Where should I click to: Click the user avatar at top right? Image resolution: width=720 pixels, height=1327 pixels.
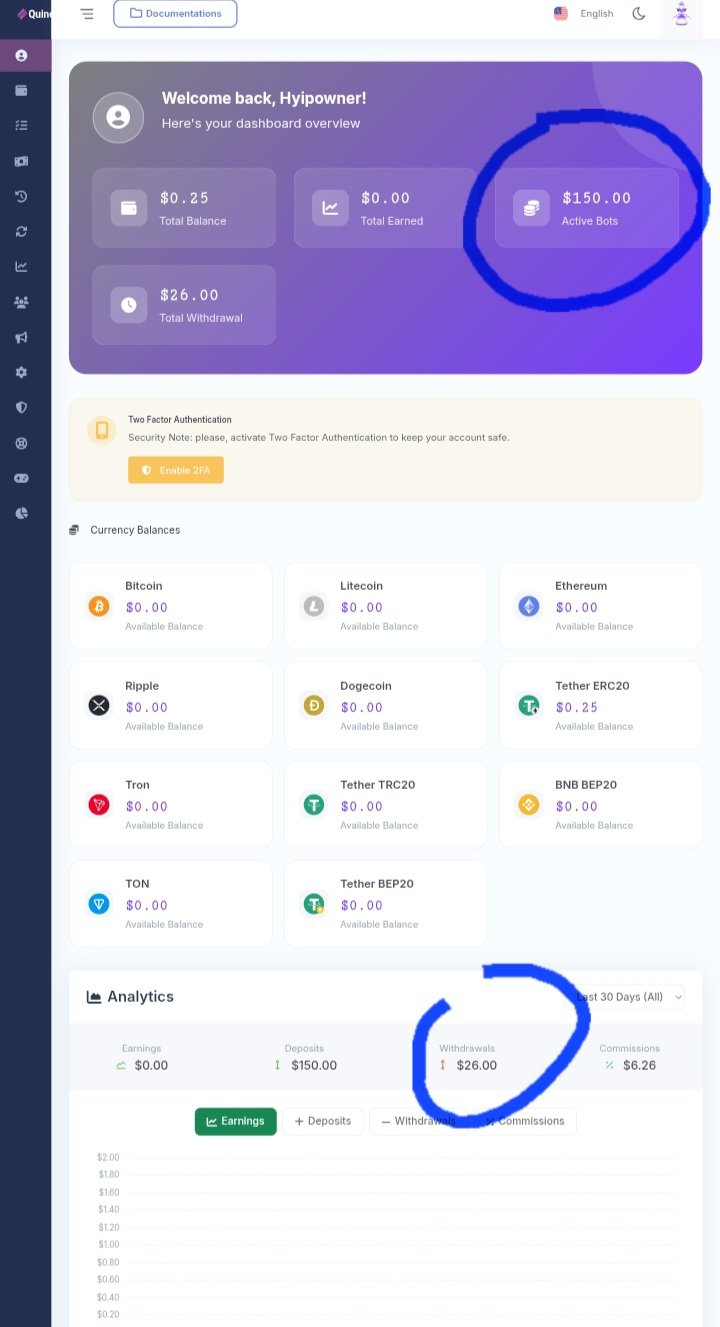tap(681, 14)
